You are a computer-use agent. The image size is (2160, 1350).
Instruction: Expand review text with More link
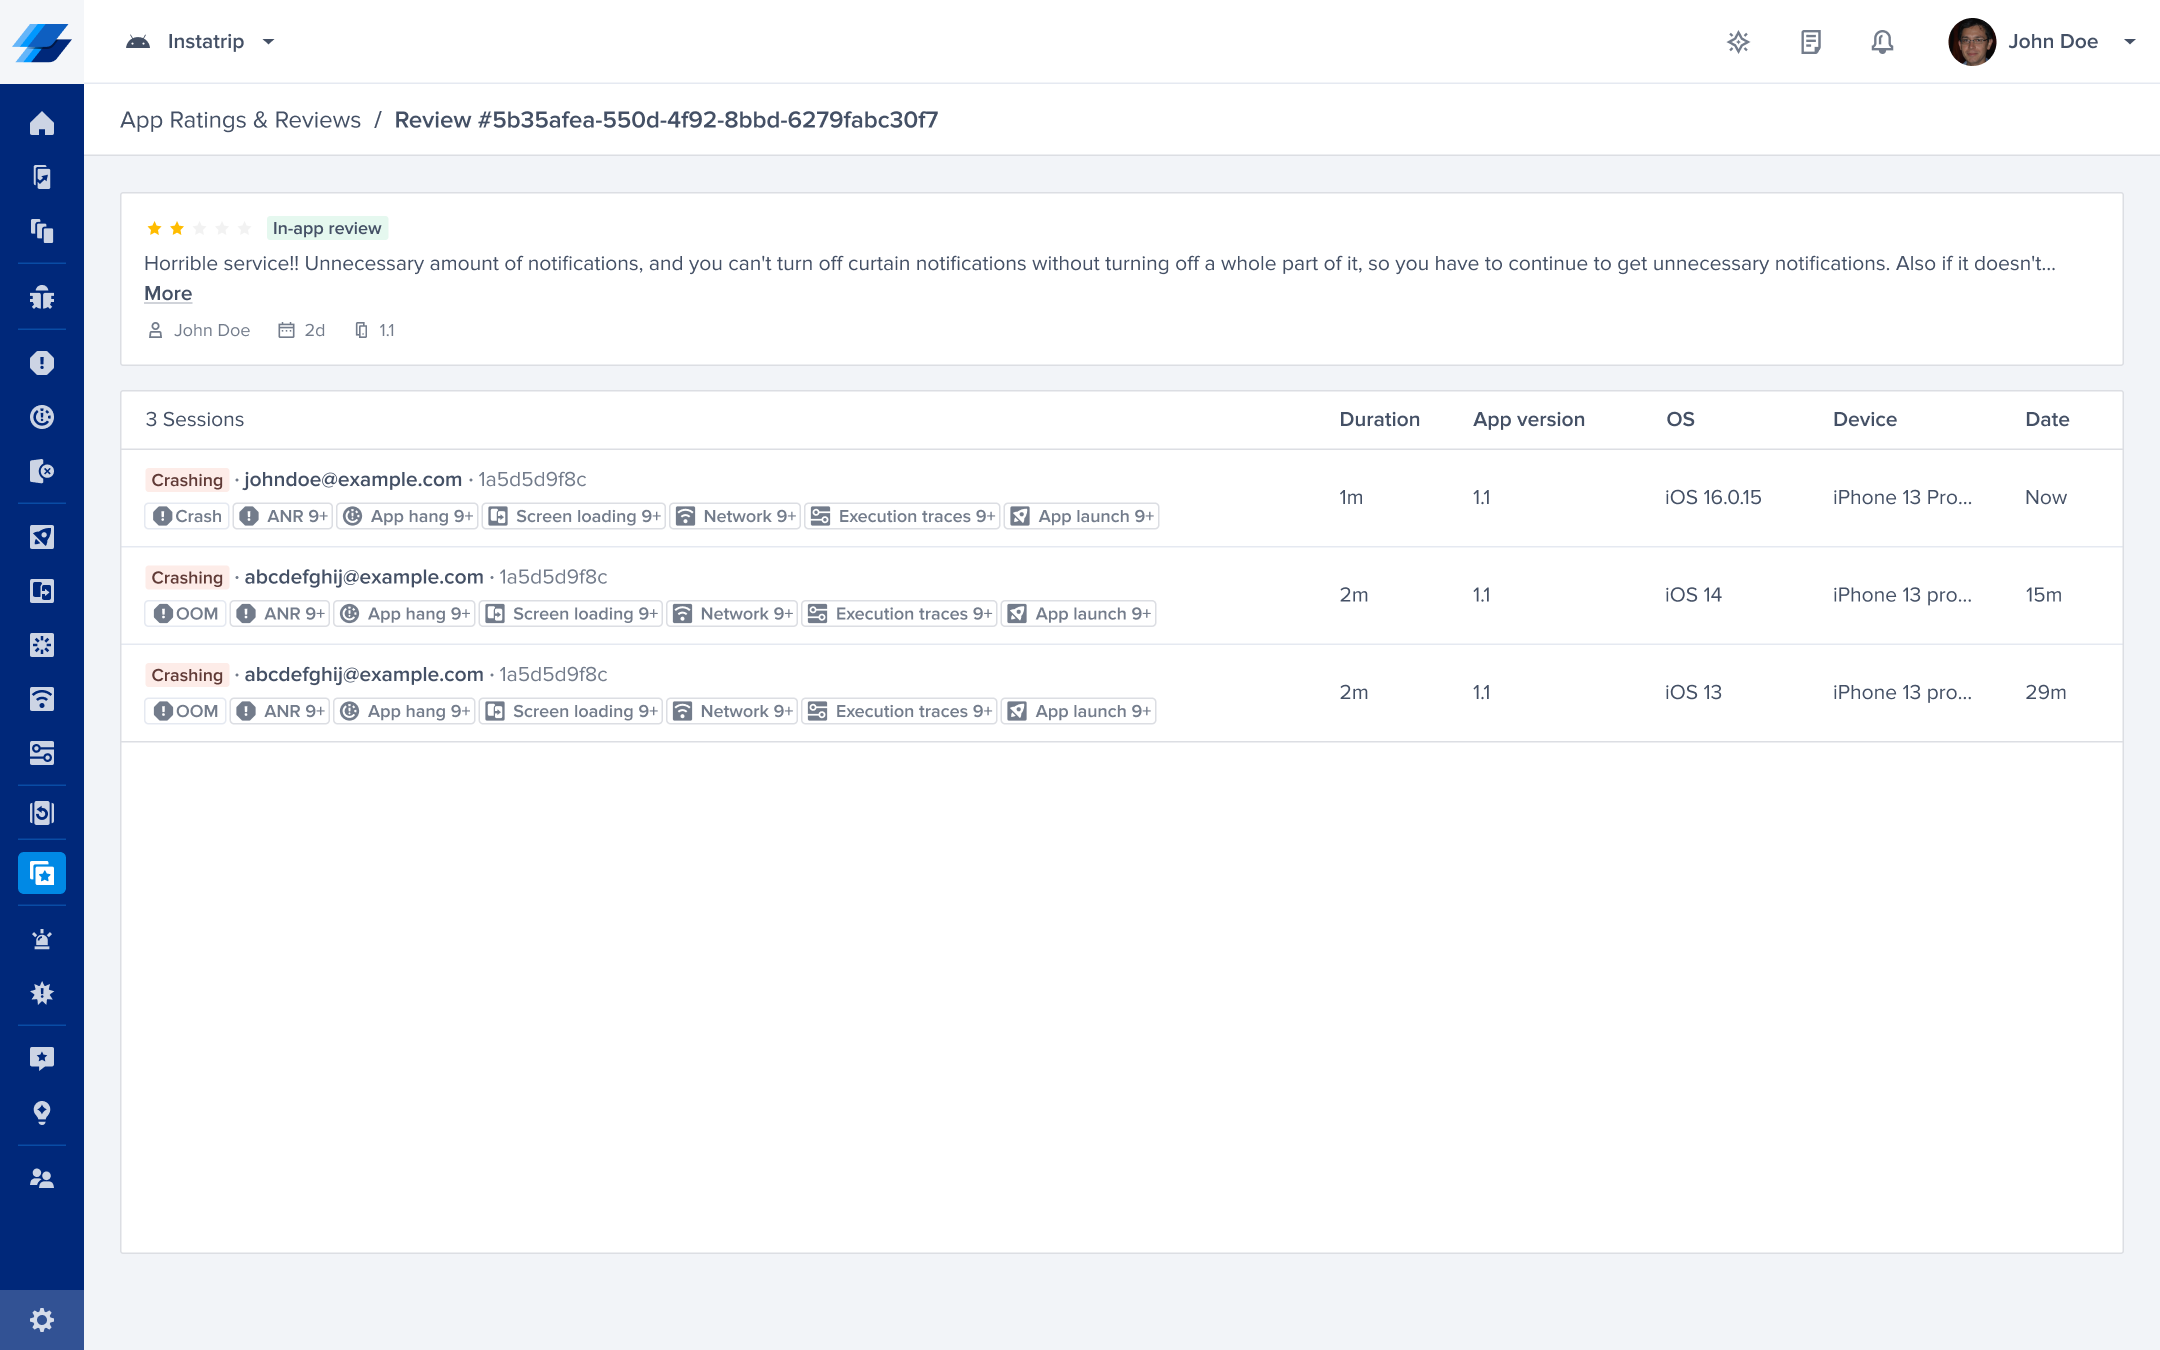point(168,294)
